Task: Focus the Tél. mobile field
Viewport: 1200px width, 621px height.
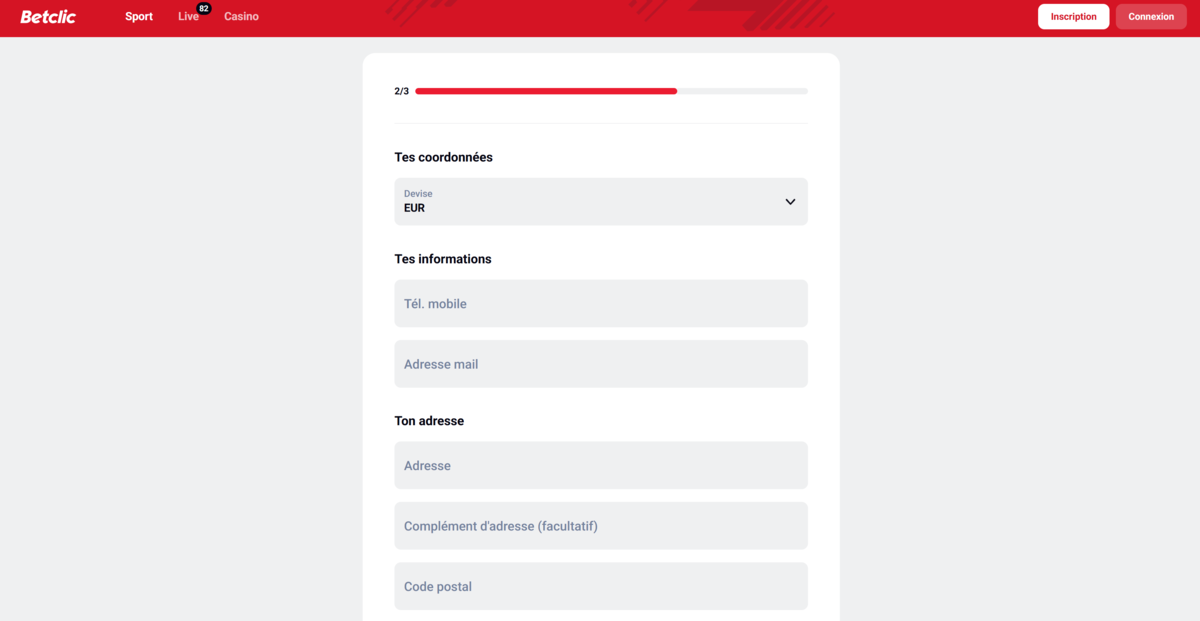Action: pyautogui.click(x=600, y=304)
